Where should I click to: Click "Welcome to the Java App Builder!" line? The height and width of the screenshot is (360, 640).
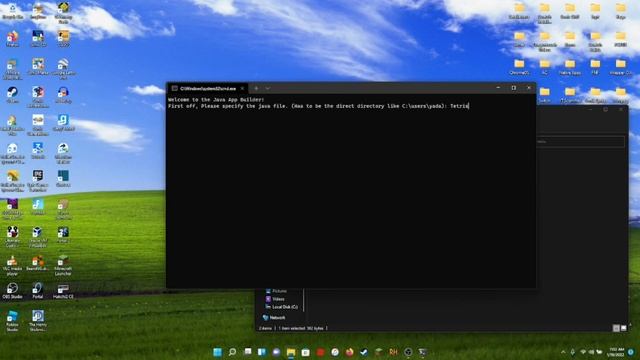(x=216, y=100)
